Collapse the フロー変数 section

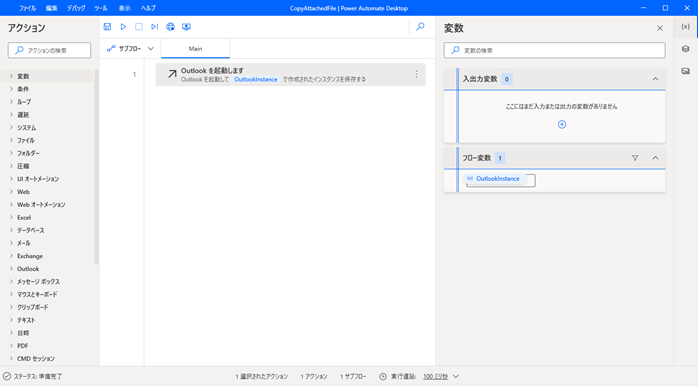[655, 158]
